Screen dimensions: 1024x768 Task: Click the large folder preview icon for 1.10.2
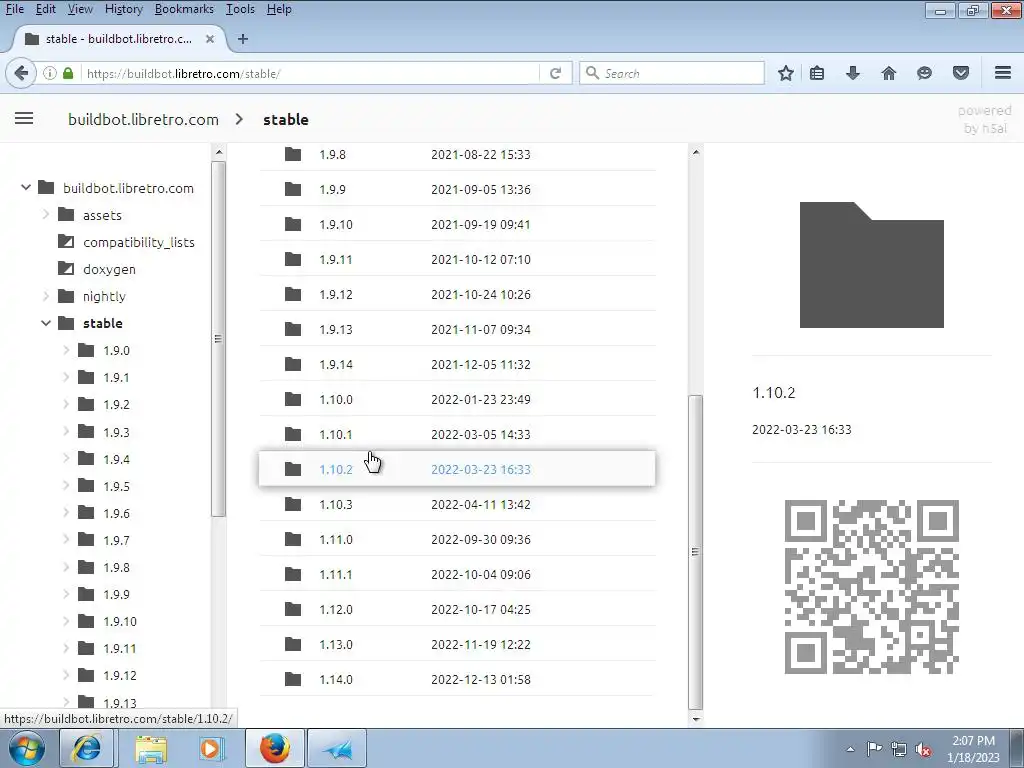(872, 264)
